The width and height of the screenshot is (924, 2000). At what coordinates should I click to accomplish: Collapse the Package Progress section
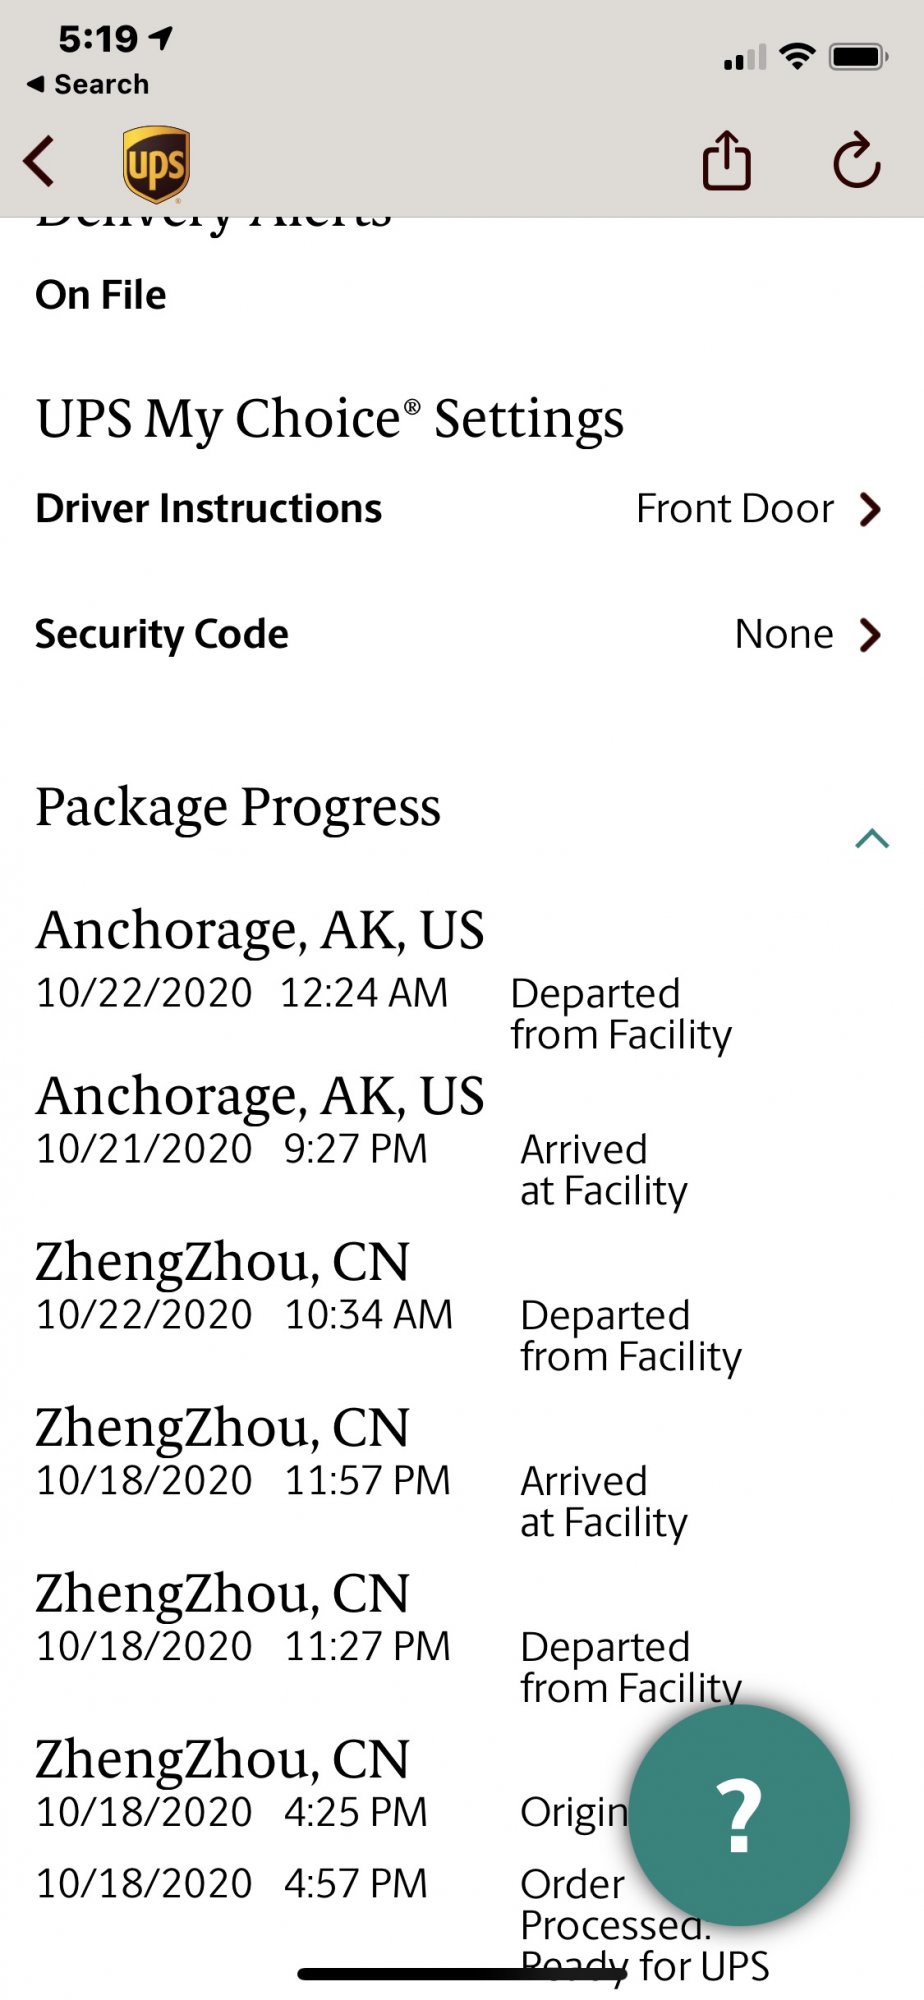coord(872,838)
